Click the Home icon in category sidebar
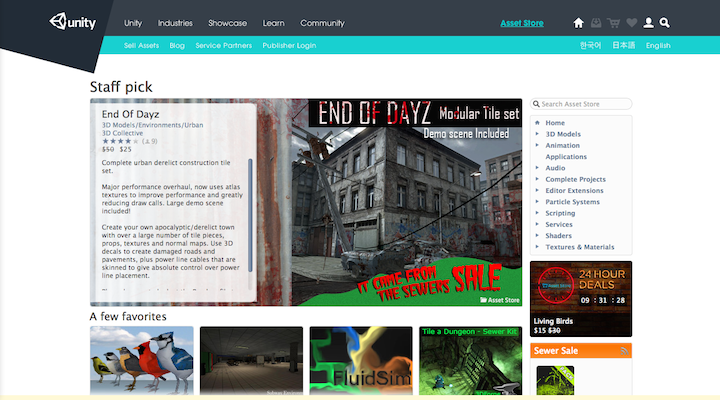Screen dimensions: 720x400 tap(537, 123)
